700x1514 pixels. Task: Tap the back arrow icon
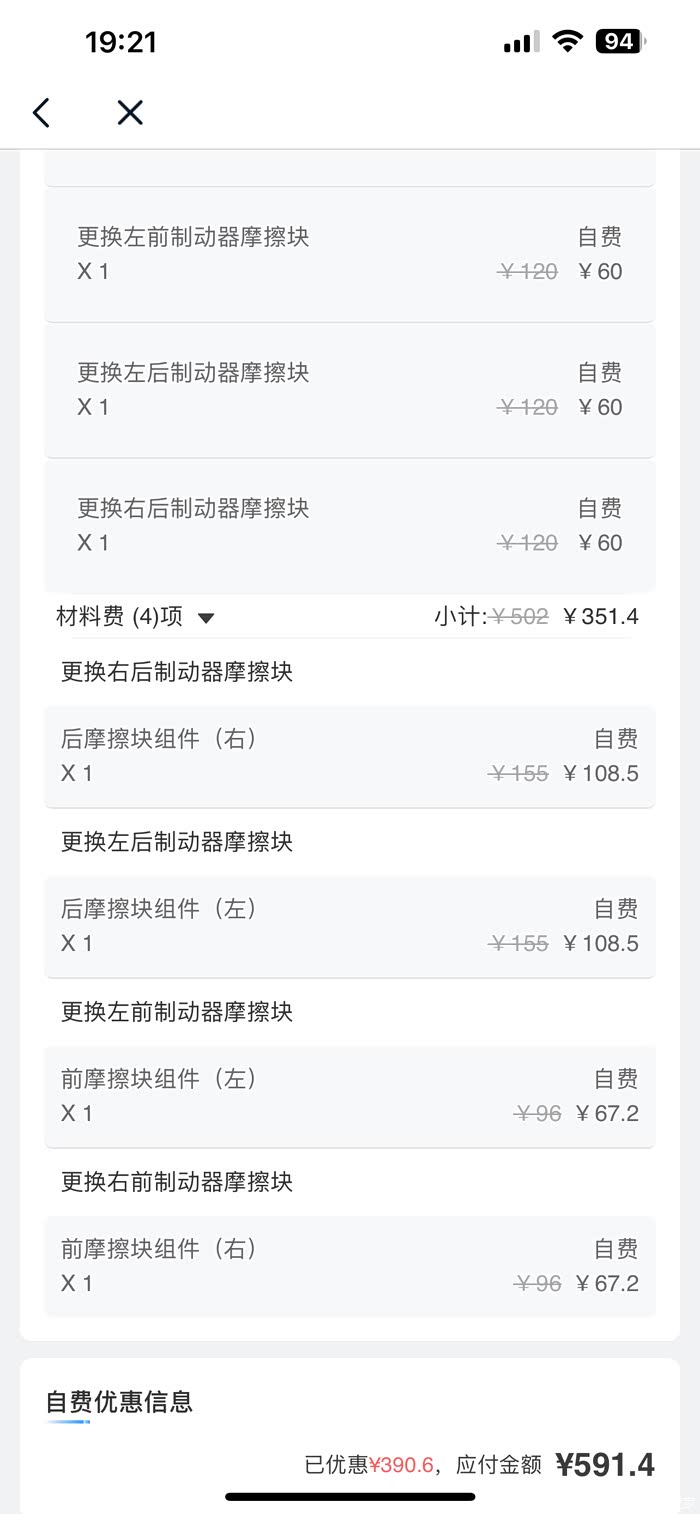point(41,113)
